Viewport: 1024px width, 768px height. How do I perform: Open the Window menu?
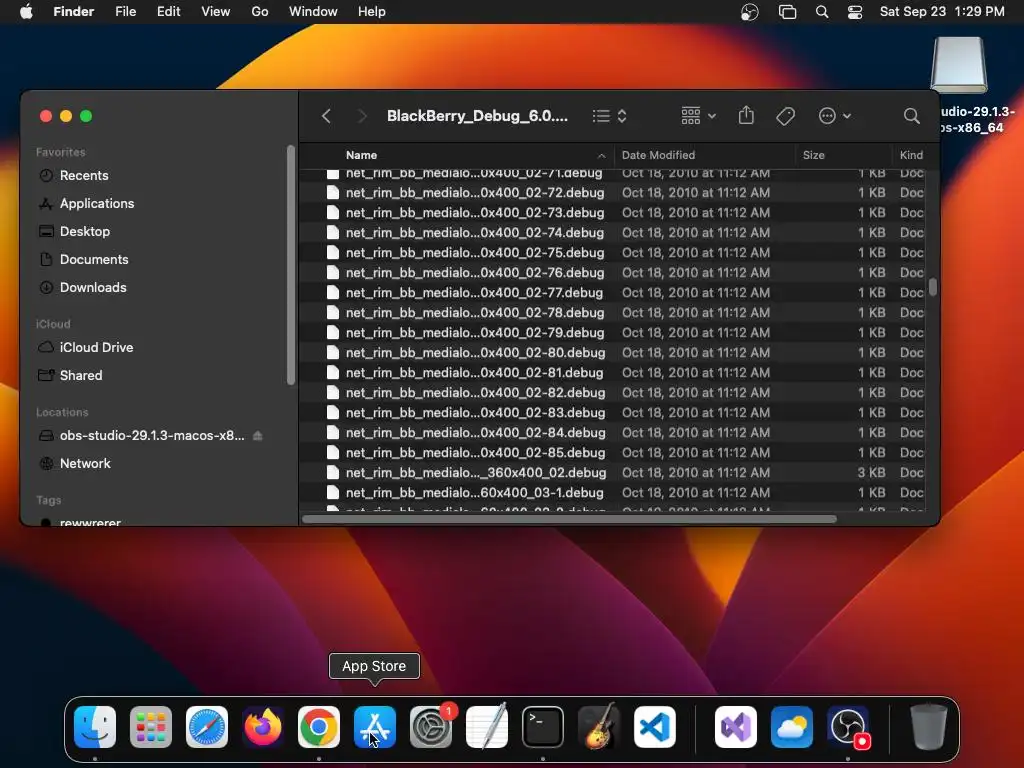313,12
